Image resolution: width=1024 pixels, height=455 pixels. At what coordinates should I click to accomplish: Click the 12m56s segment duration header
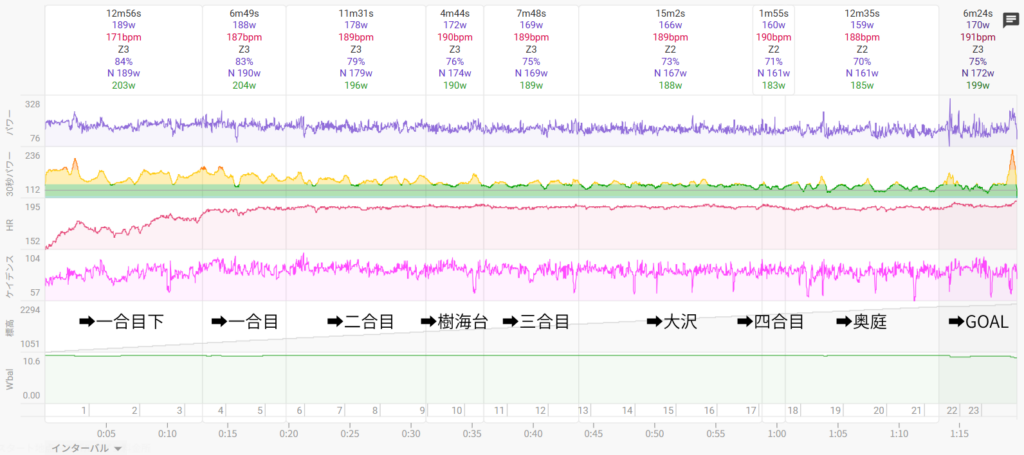[x=123, y=13]
